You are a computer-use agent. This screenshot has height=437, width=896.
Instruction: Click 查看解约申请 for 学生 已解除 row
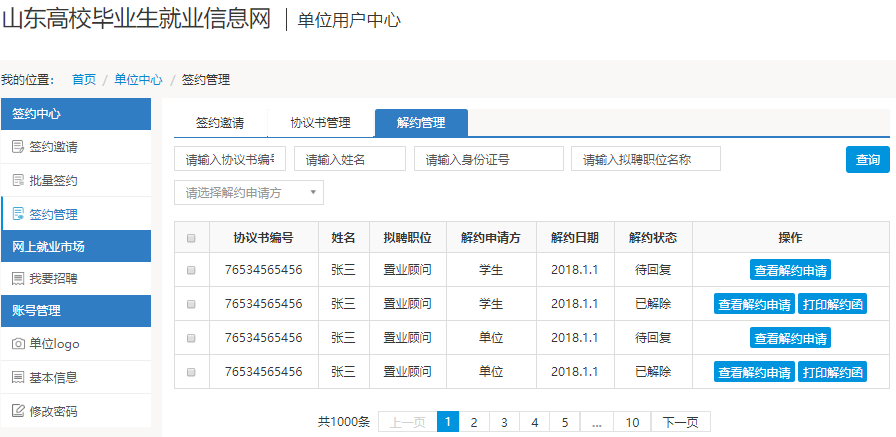click(x=754, y=304)
